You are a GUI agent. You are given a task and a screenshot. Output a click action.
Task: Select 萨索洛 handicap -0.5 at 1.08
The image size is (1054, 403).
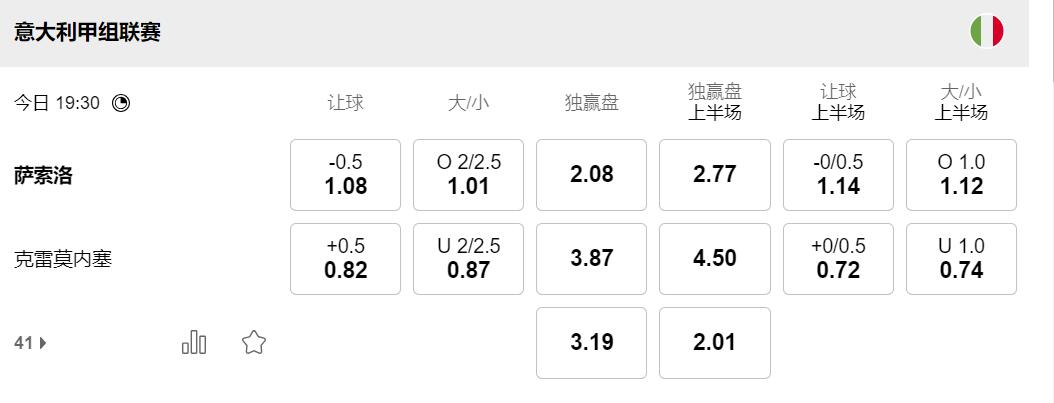345,175
